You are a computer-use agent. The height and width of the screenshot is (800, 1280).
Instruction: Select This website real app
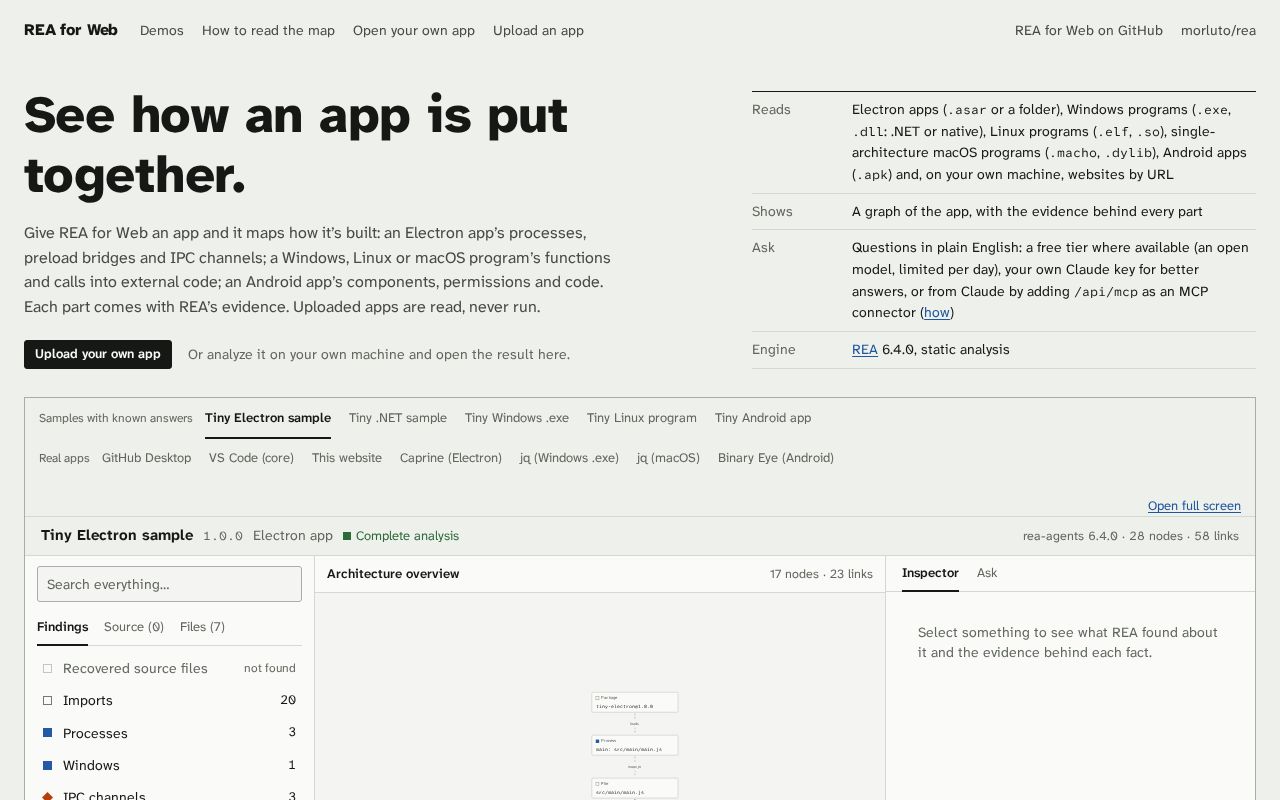click(347, 458)
